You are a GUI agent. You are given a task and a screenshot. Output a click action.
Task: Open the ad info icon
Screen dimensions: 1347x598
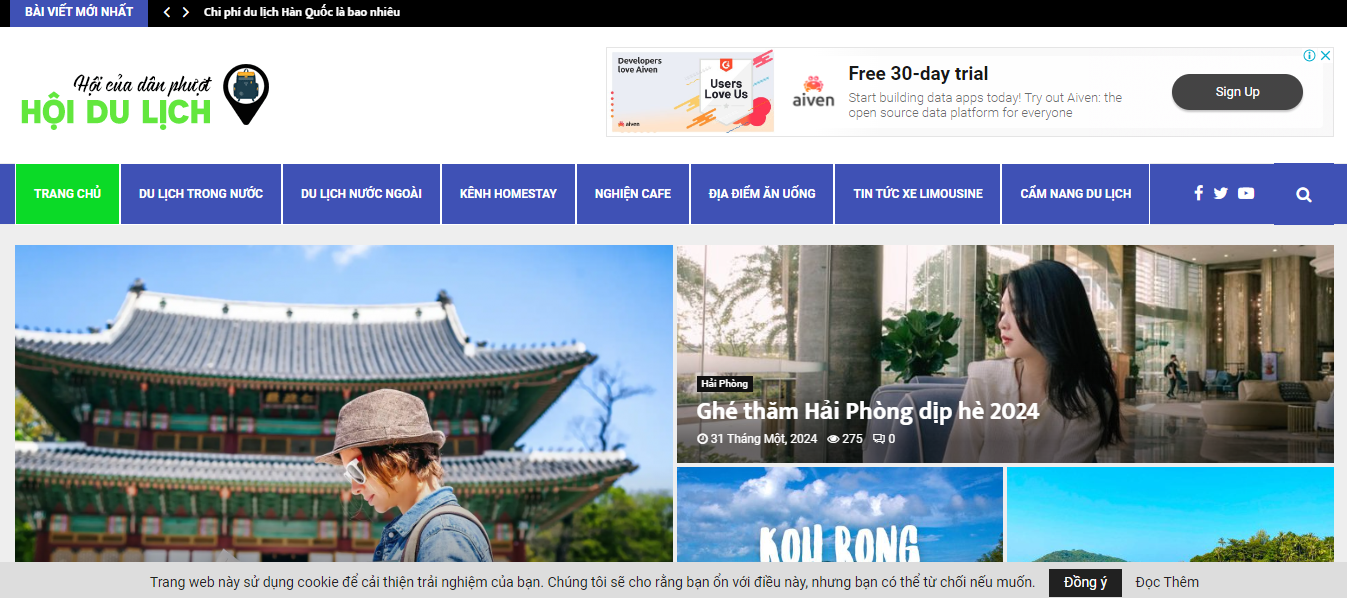pyautogui.click(x=1309, y=56)
